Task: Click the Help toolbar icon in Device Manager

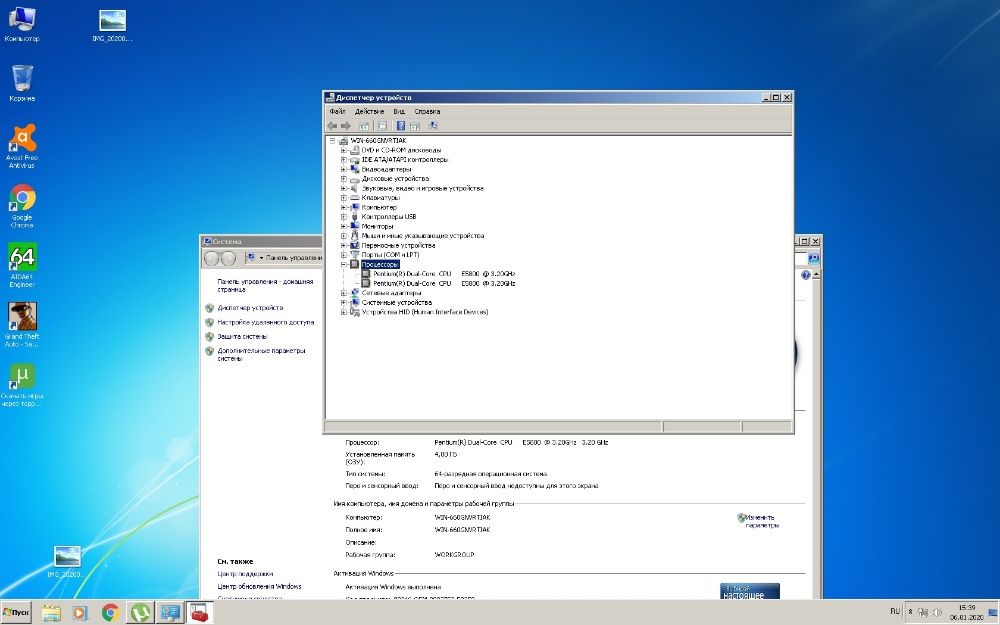Action: (400, 126)
